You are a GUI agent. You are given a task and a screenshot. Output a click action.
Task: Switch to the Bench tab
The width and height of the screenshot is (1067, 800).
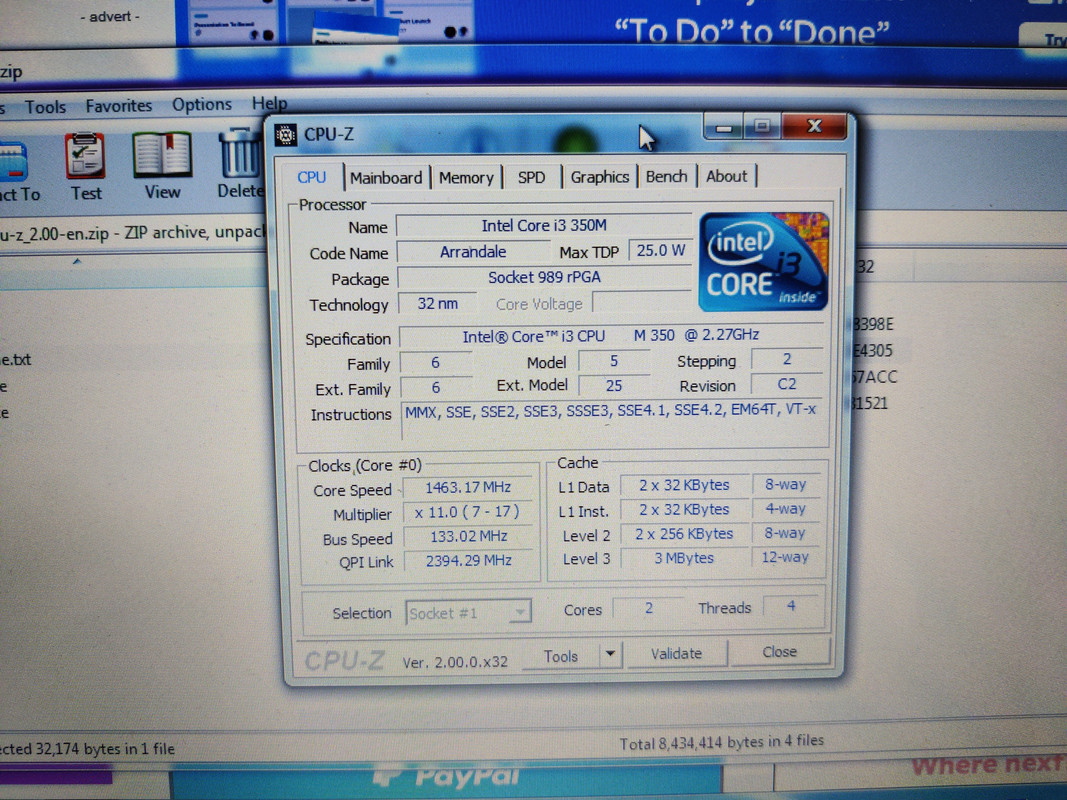click(x=666, y=176)
